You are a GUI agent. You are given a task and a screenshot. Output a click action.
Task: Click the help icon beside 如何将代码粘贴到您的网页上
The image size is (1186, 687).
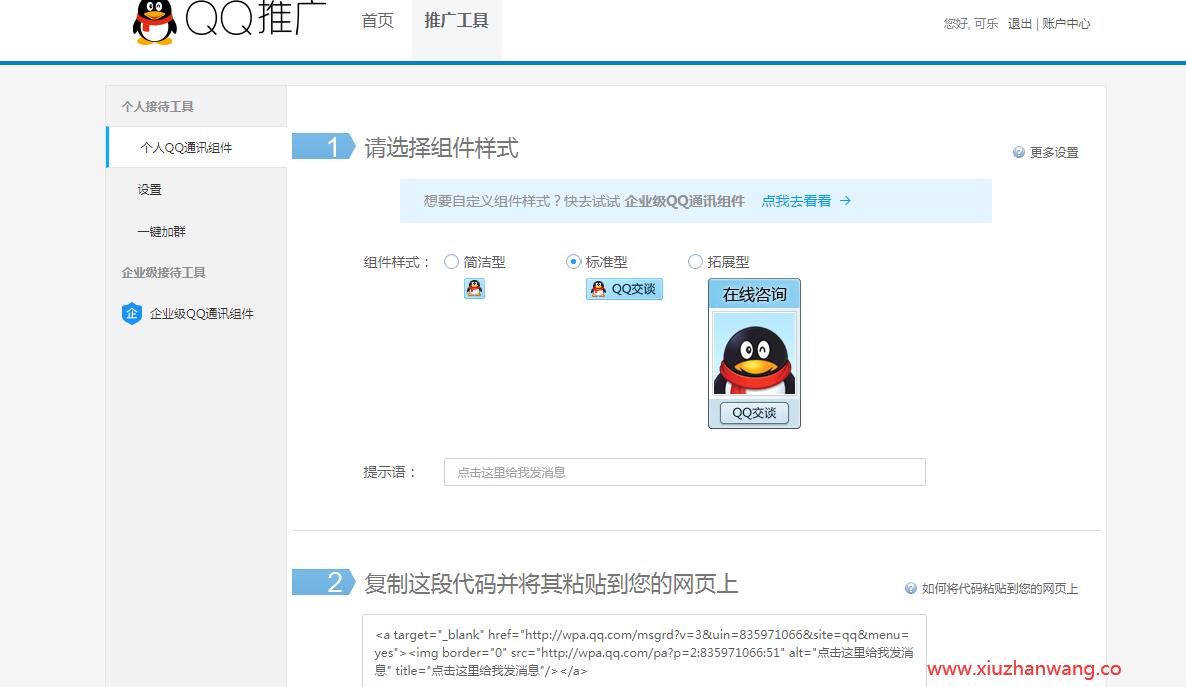point(911,588)
